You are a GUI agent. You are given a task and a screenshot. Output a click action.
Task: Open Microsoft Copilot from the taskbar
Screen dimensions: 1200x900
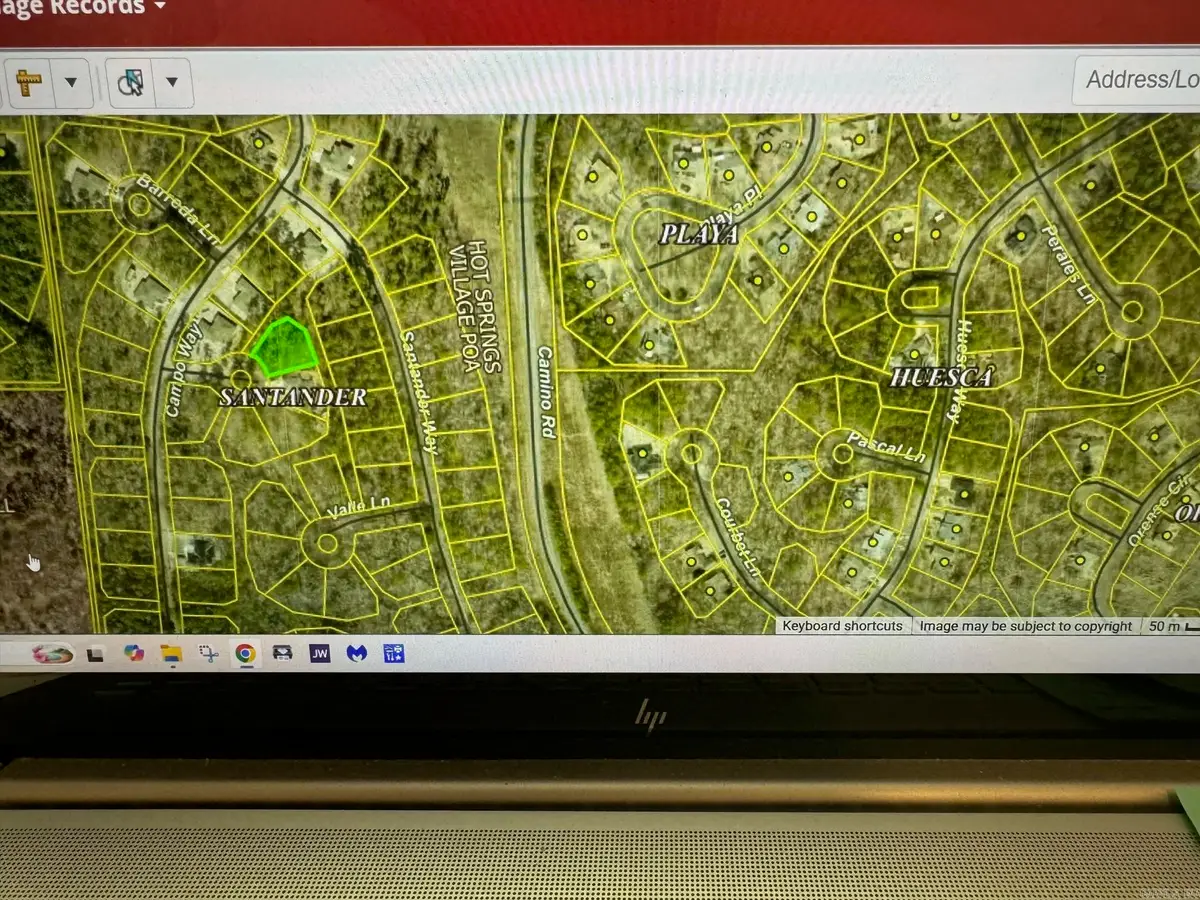[133, 654]
